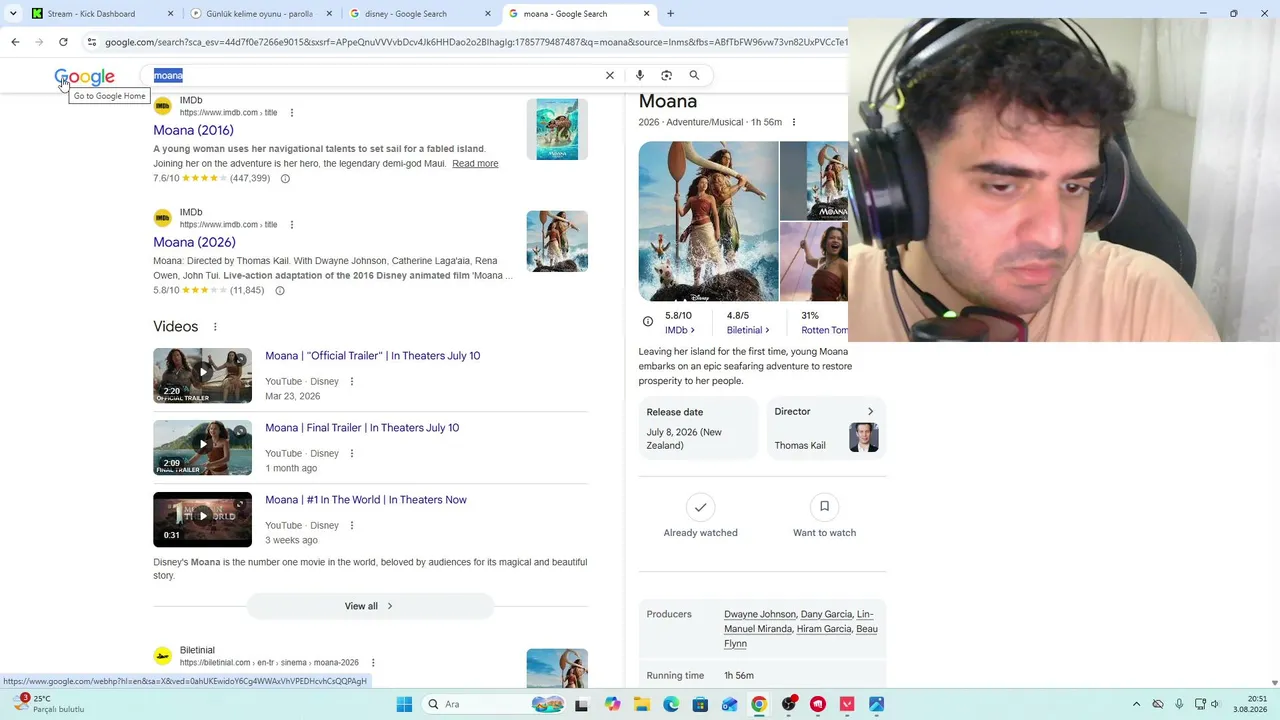The width and height of the screenshot is (1280, 720).
Task: Open #1 In The World video link
Action: point(366,500)
